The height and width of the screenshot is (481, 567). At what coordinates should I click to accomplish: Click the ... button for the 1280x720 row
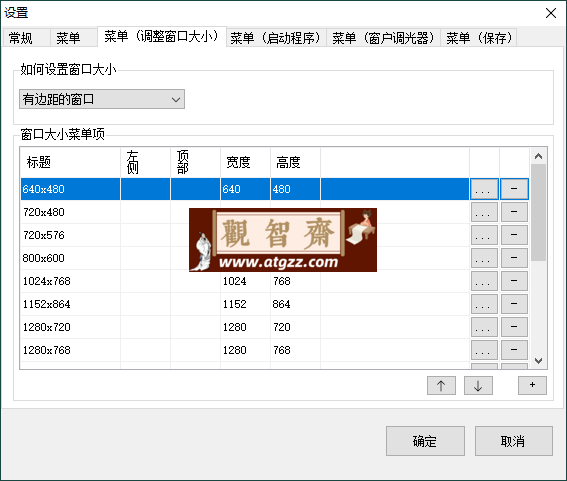tap(484, 327)
